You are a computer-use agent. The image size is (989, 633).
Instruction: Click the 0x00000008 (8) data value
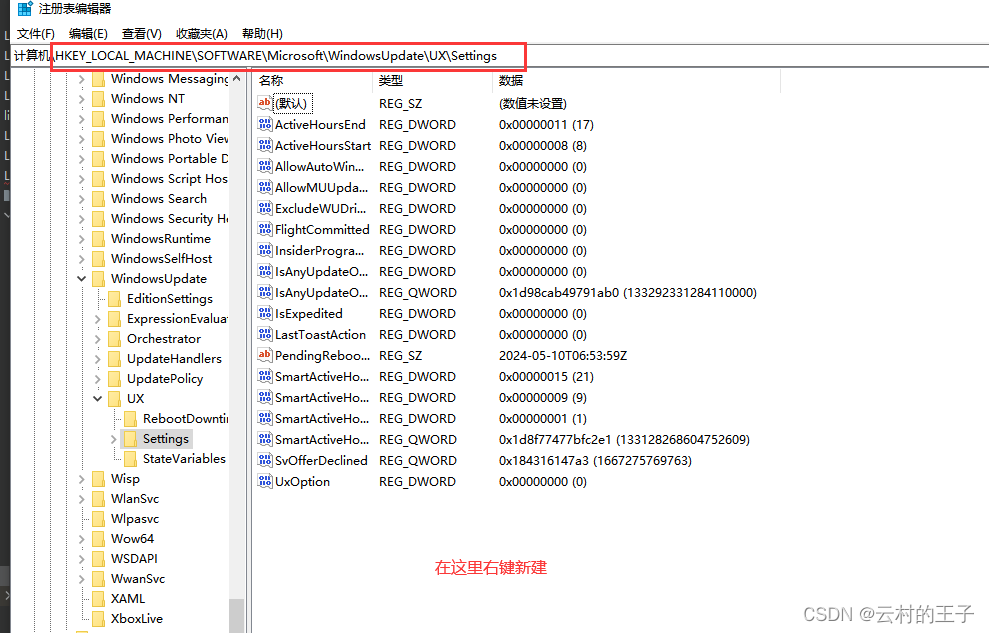pyautogui.click(x=542, y=145)
